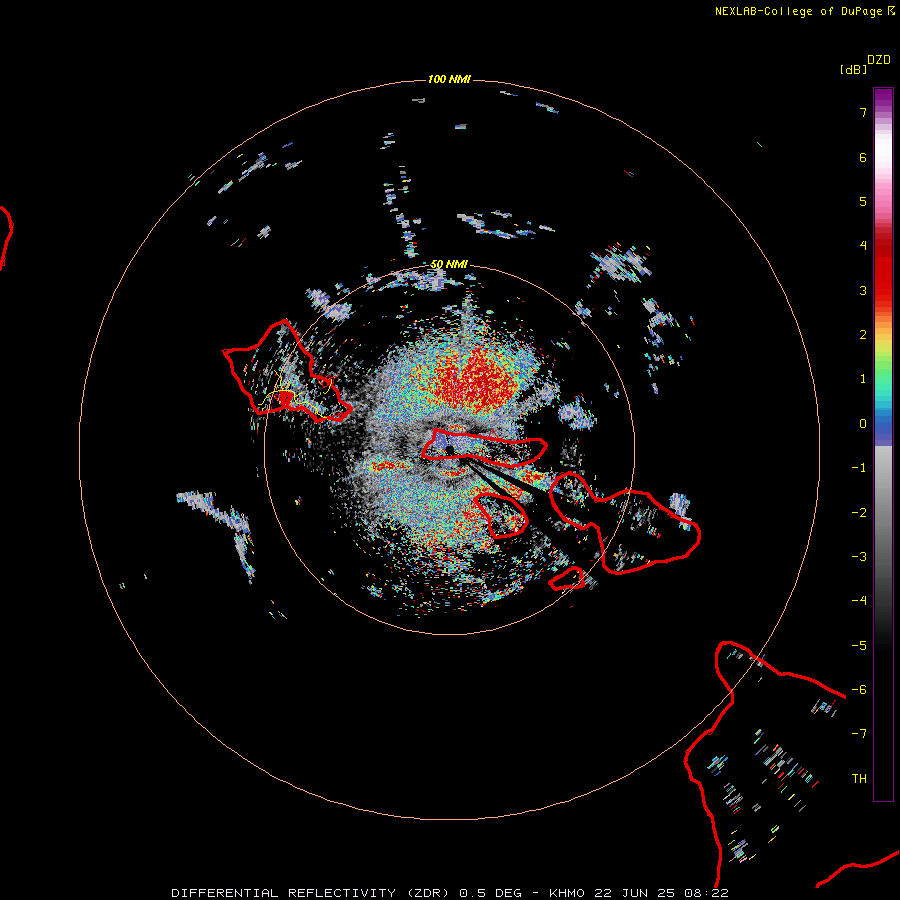Click the -4 value on color scale
Viewport: 900px width, 900px height.
859,601
